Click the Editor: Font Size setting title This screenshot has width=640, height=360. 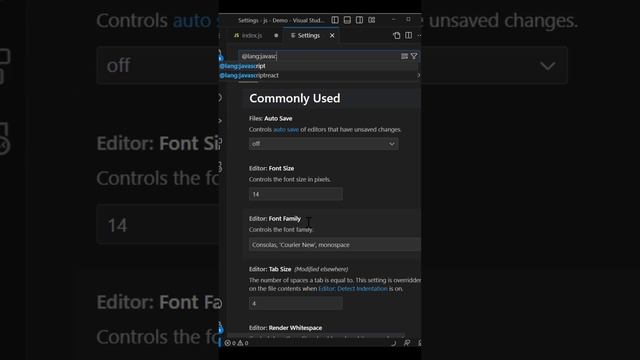tap(271, 168)
